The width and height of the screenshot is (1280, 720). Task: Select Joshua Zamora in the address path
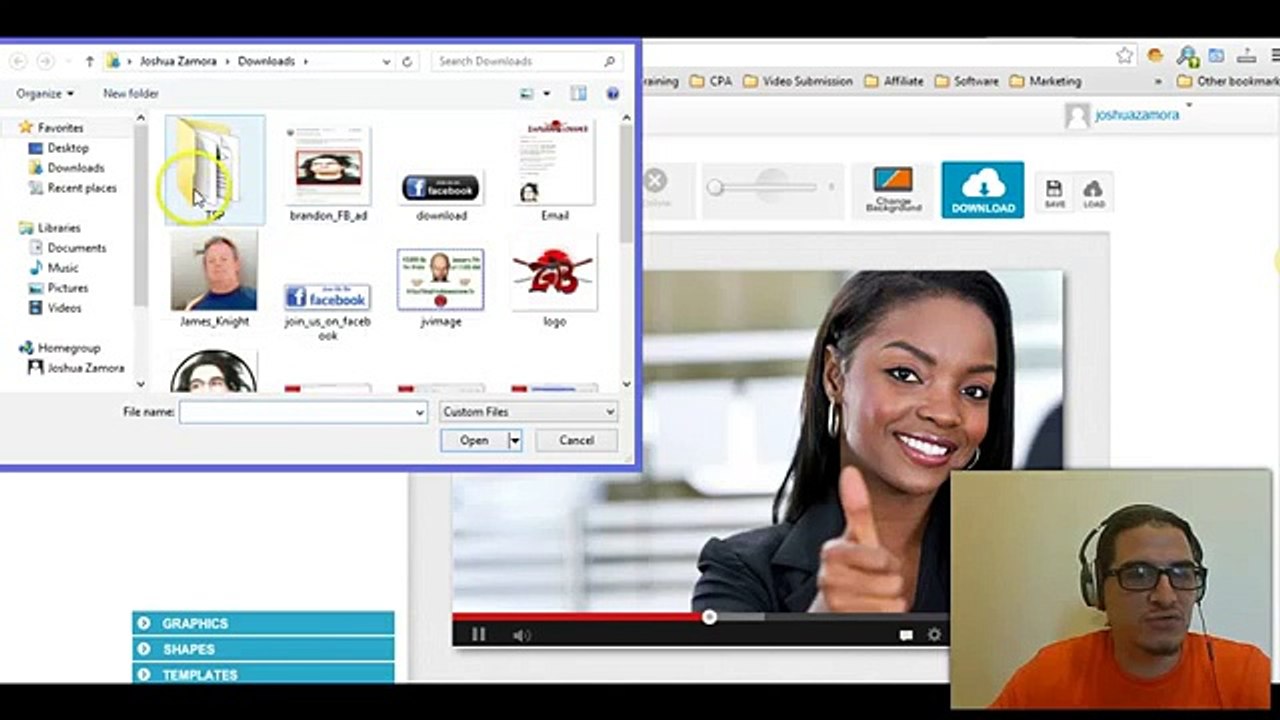(180, 61)
